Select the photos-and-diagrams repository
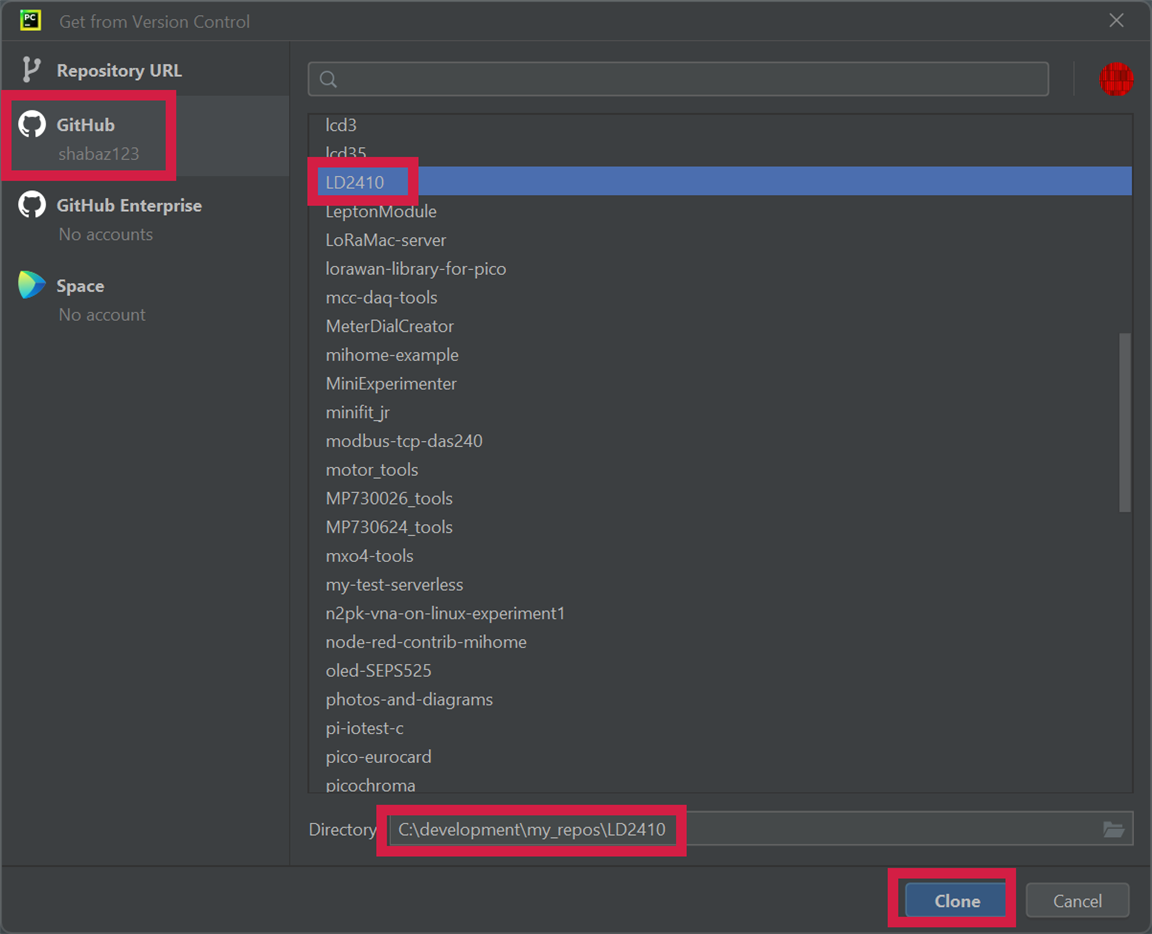 click(x=721, y=699)
